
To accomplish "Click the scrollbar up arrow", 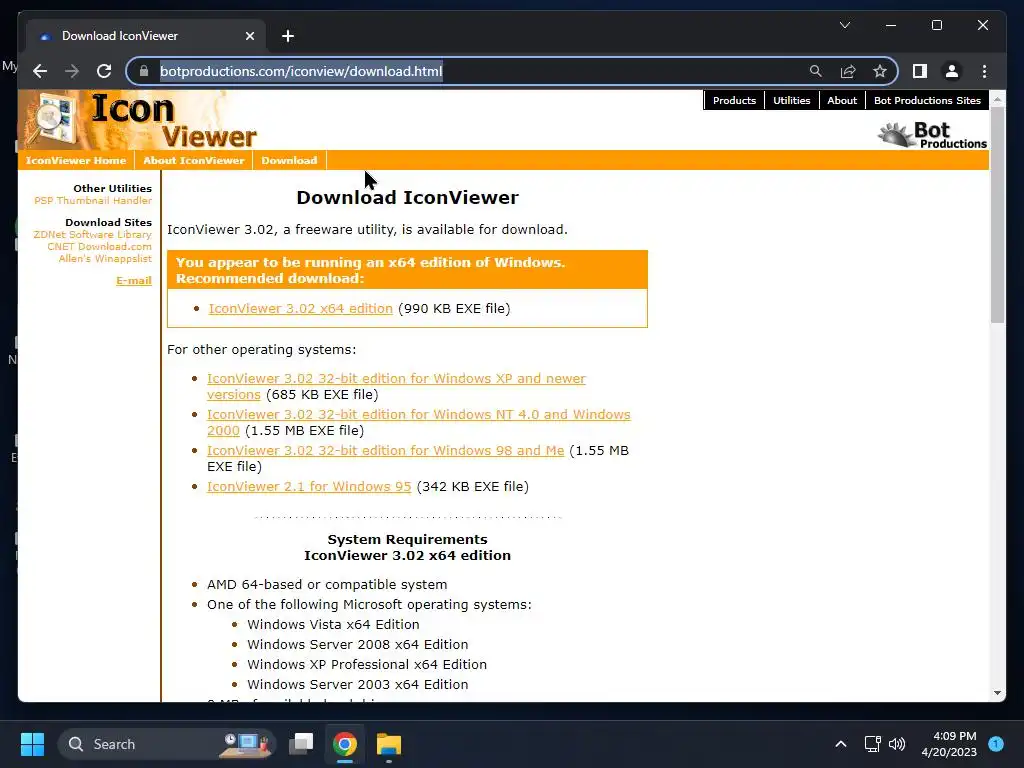I will tap(997, 99).
